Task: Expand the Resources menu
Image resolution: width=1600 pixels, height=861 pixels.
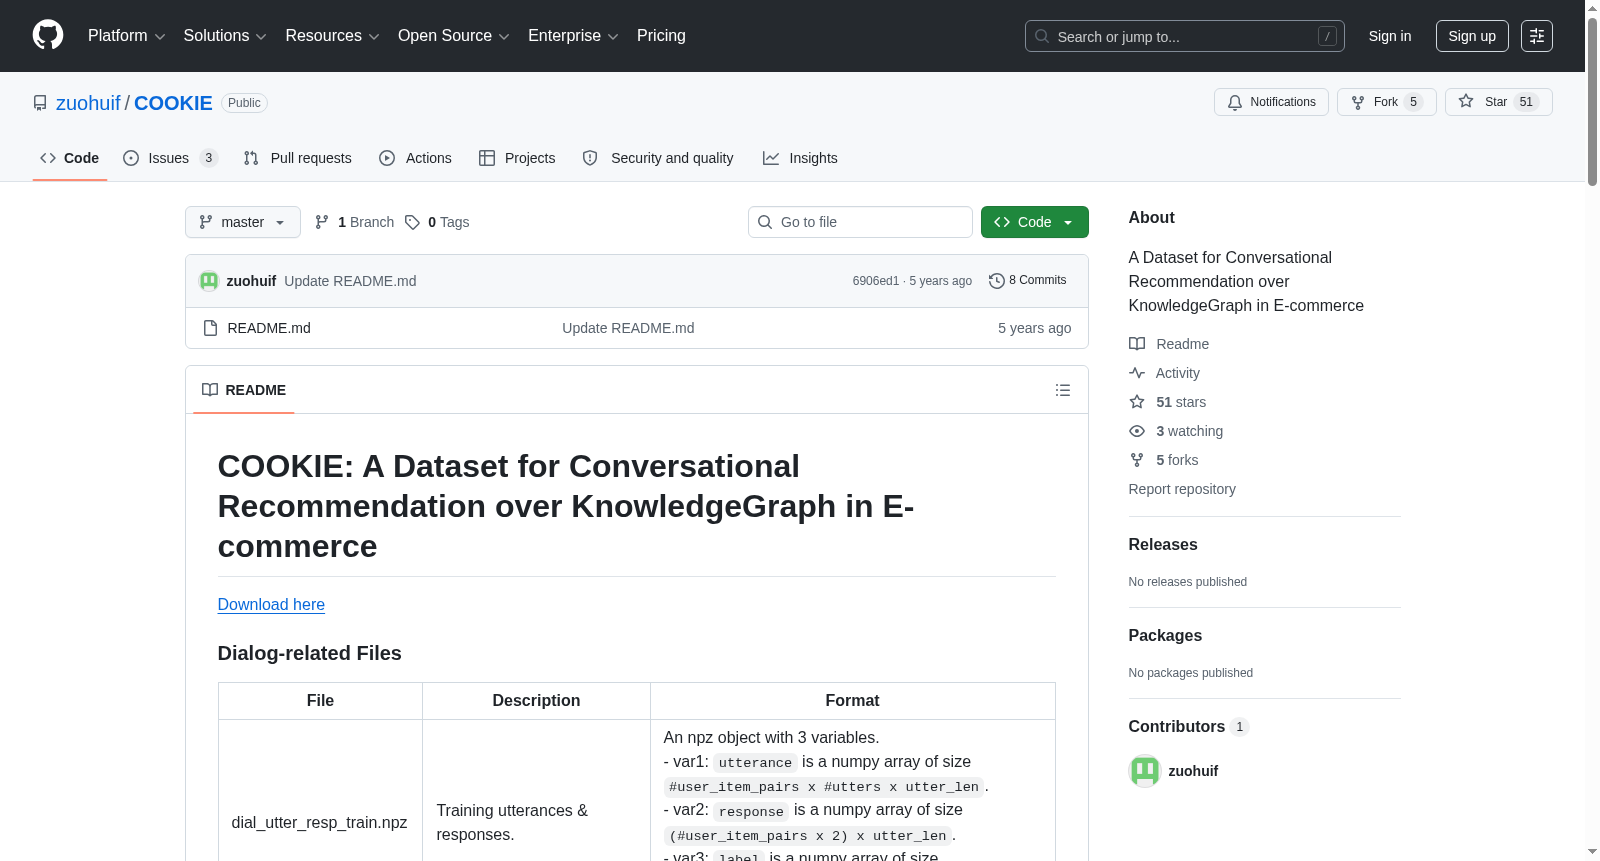Action: tap(332, 36)
